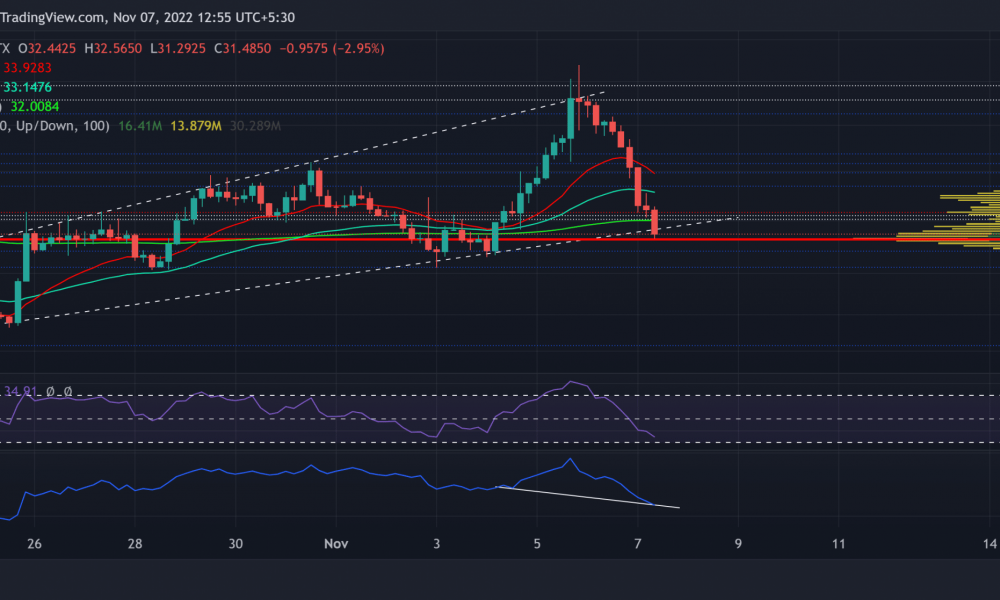1000x600 pixels.
Task: Click the price change −0.9575 (−2.95%)
Action: pyautogui.click(x=332, y=48)
